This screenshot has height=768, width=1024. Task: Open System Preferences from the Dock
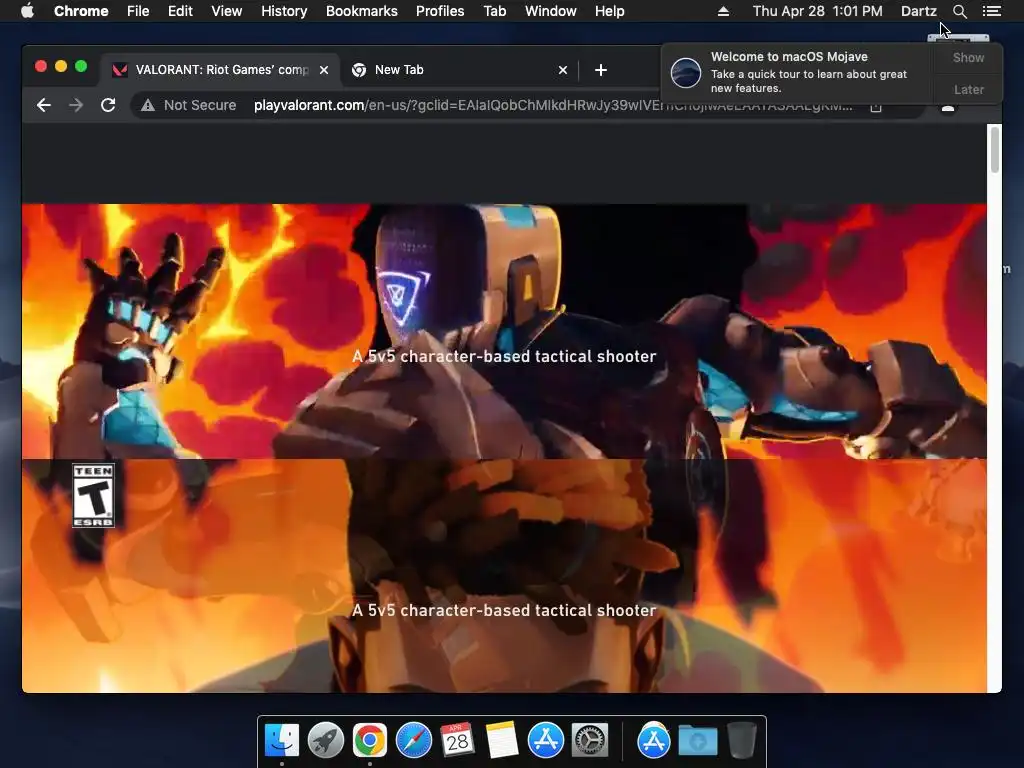(590, 741)
